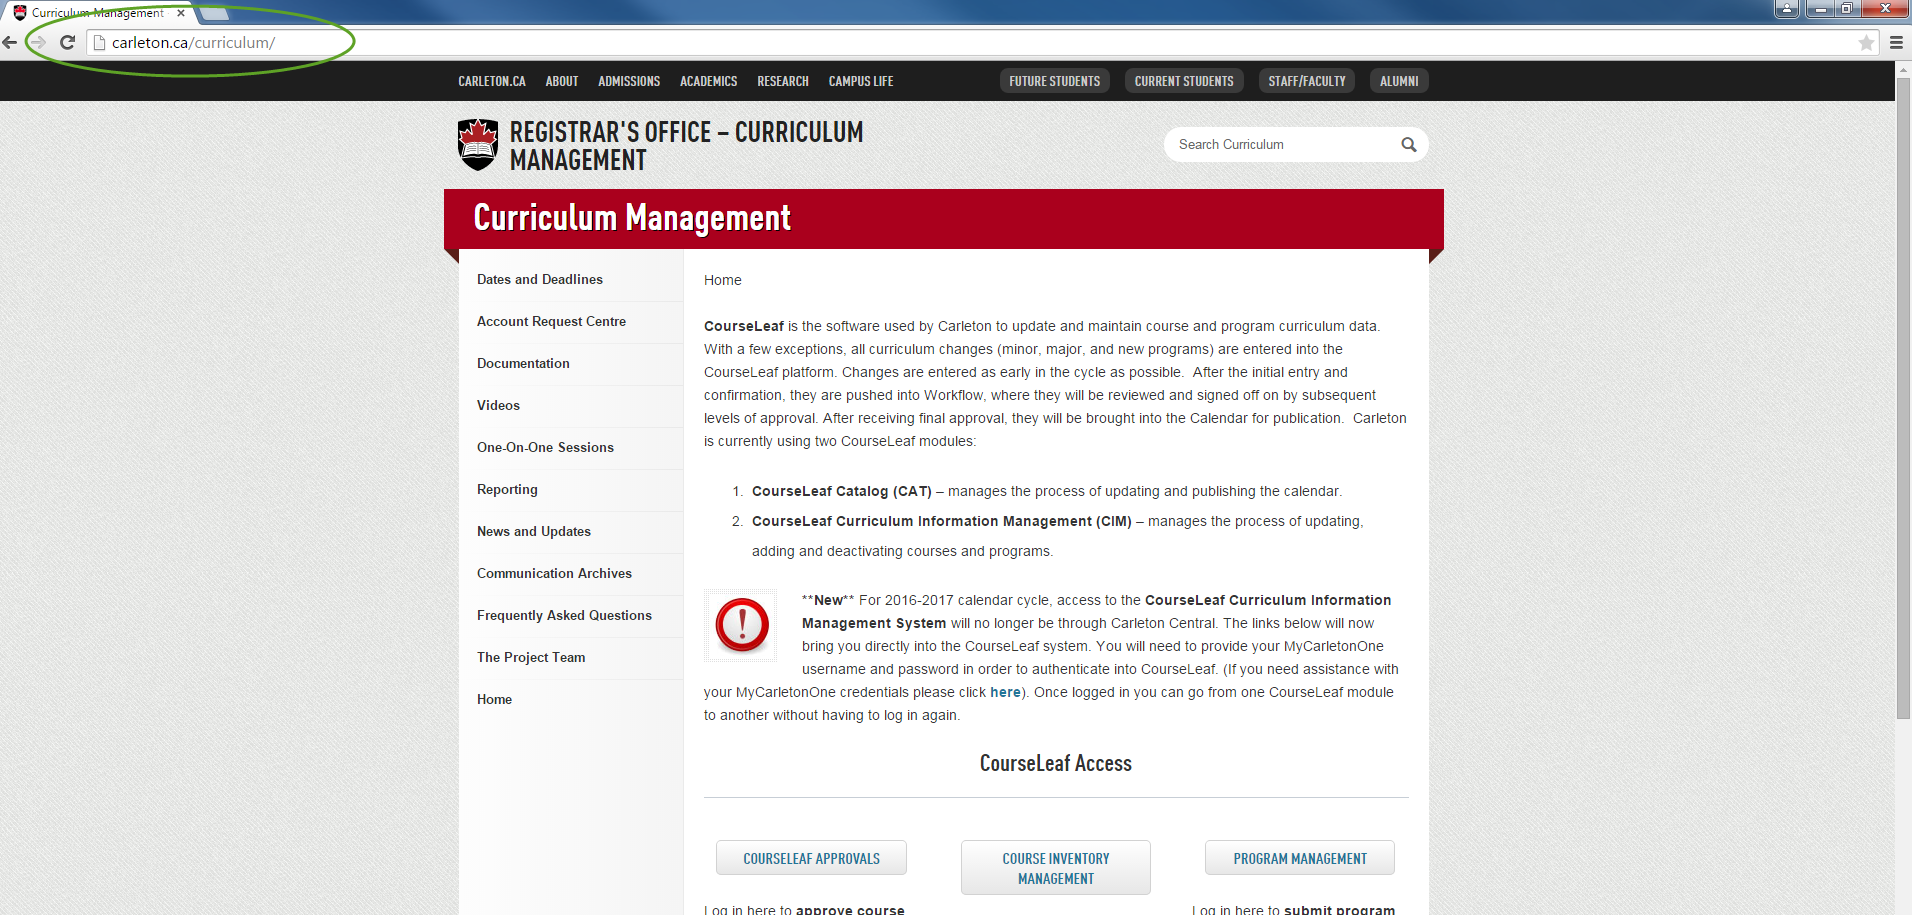
Task: Click the COURSE INVENTORY MANAGEMENT button
Action: coord(1055,867)
